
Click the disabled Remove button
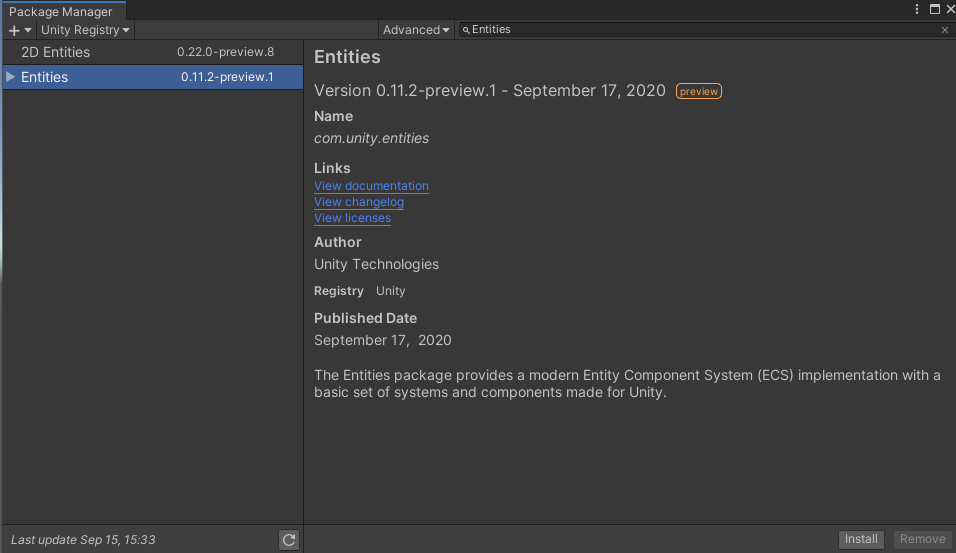[922, 539]
